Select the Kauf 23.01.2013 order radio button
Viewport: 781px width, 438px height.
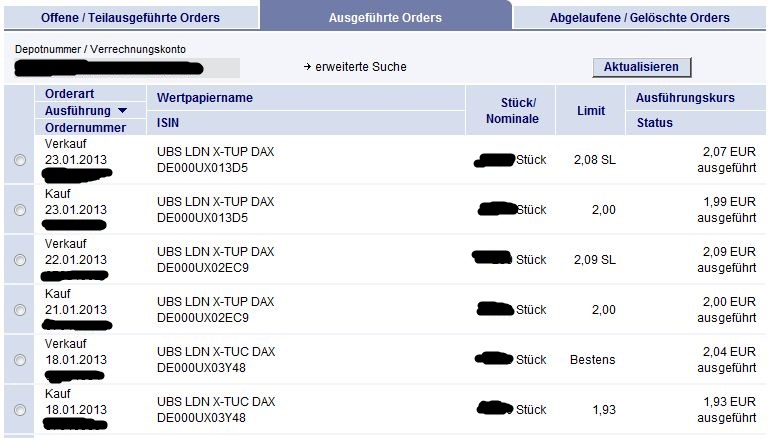20,210
